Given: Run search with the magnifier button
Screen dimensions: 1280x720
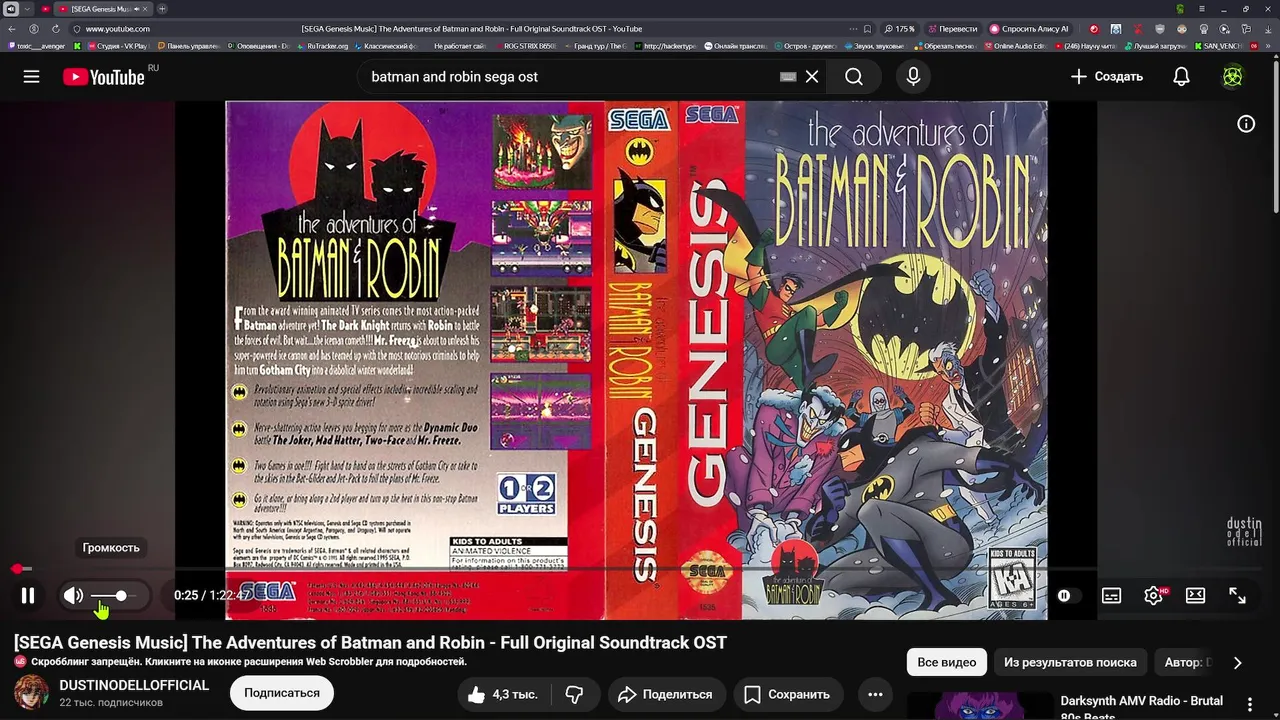Looking at the screenshot, I should (x=854, y=77).
